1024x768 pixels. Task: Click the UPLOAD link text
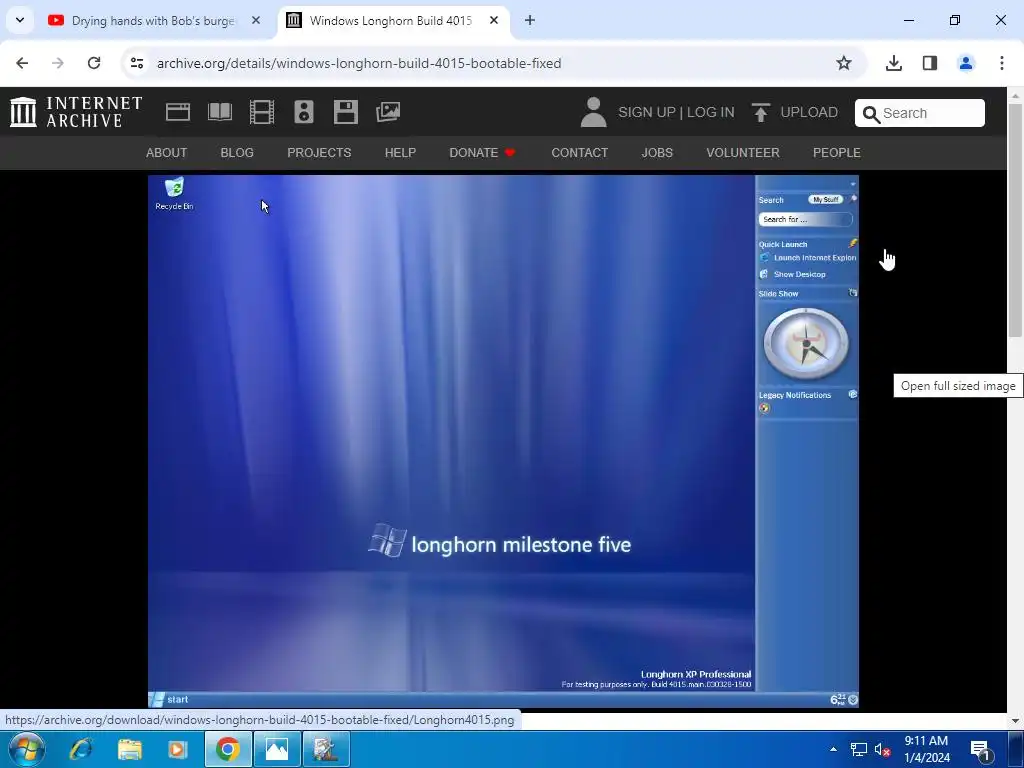[x=809, y=112]
